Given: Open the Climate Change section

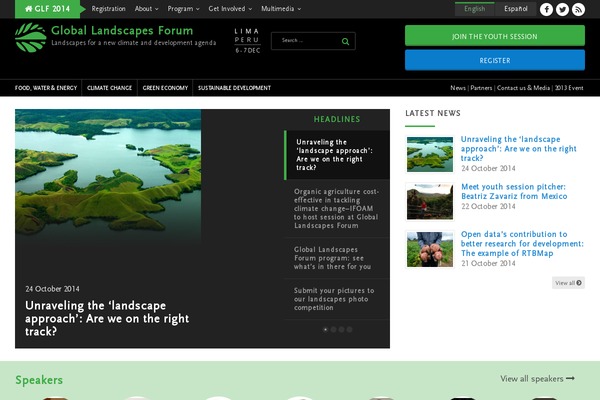Looking at the screenshot, I should (109, 88).
